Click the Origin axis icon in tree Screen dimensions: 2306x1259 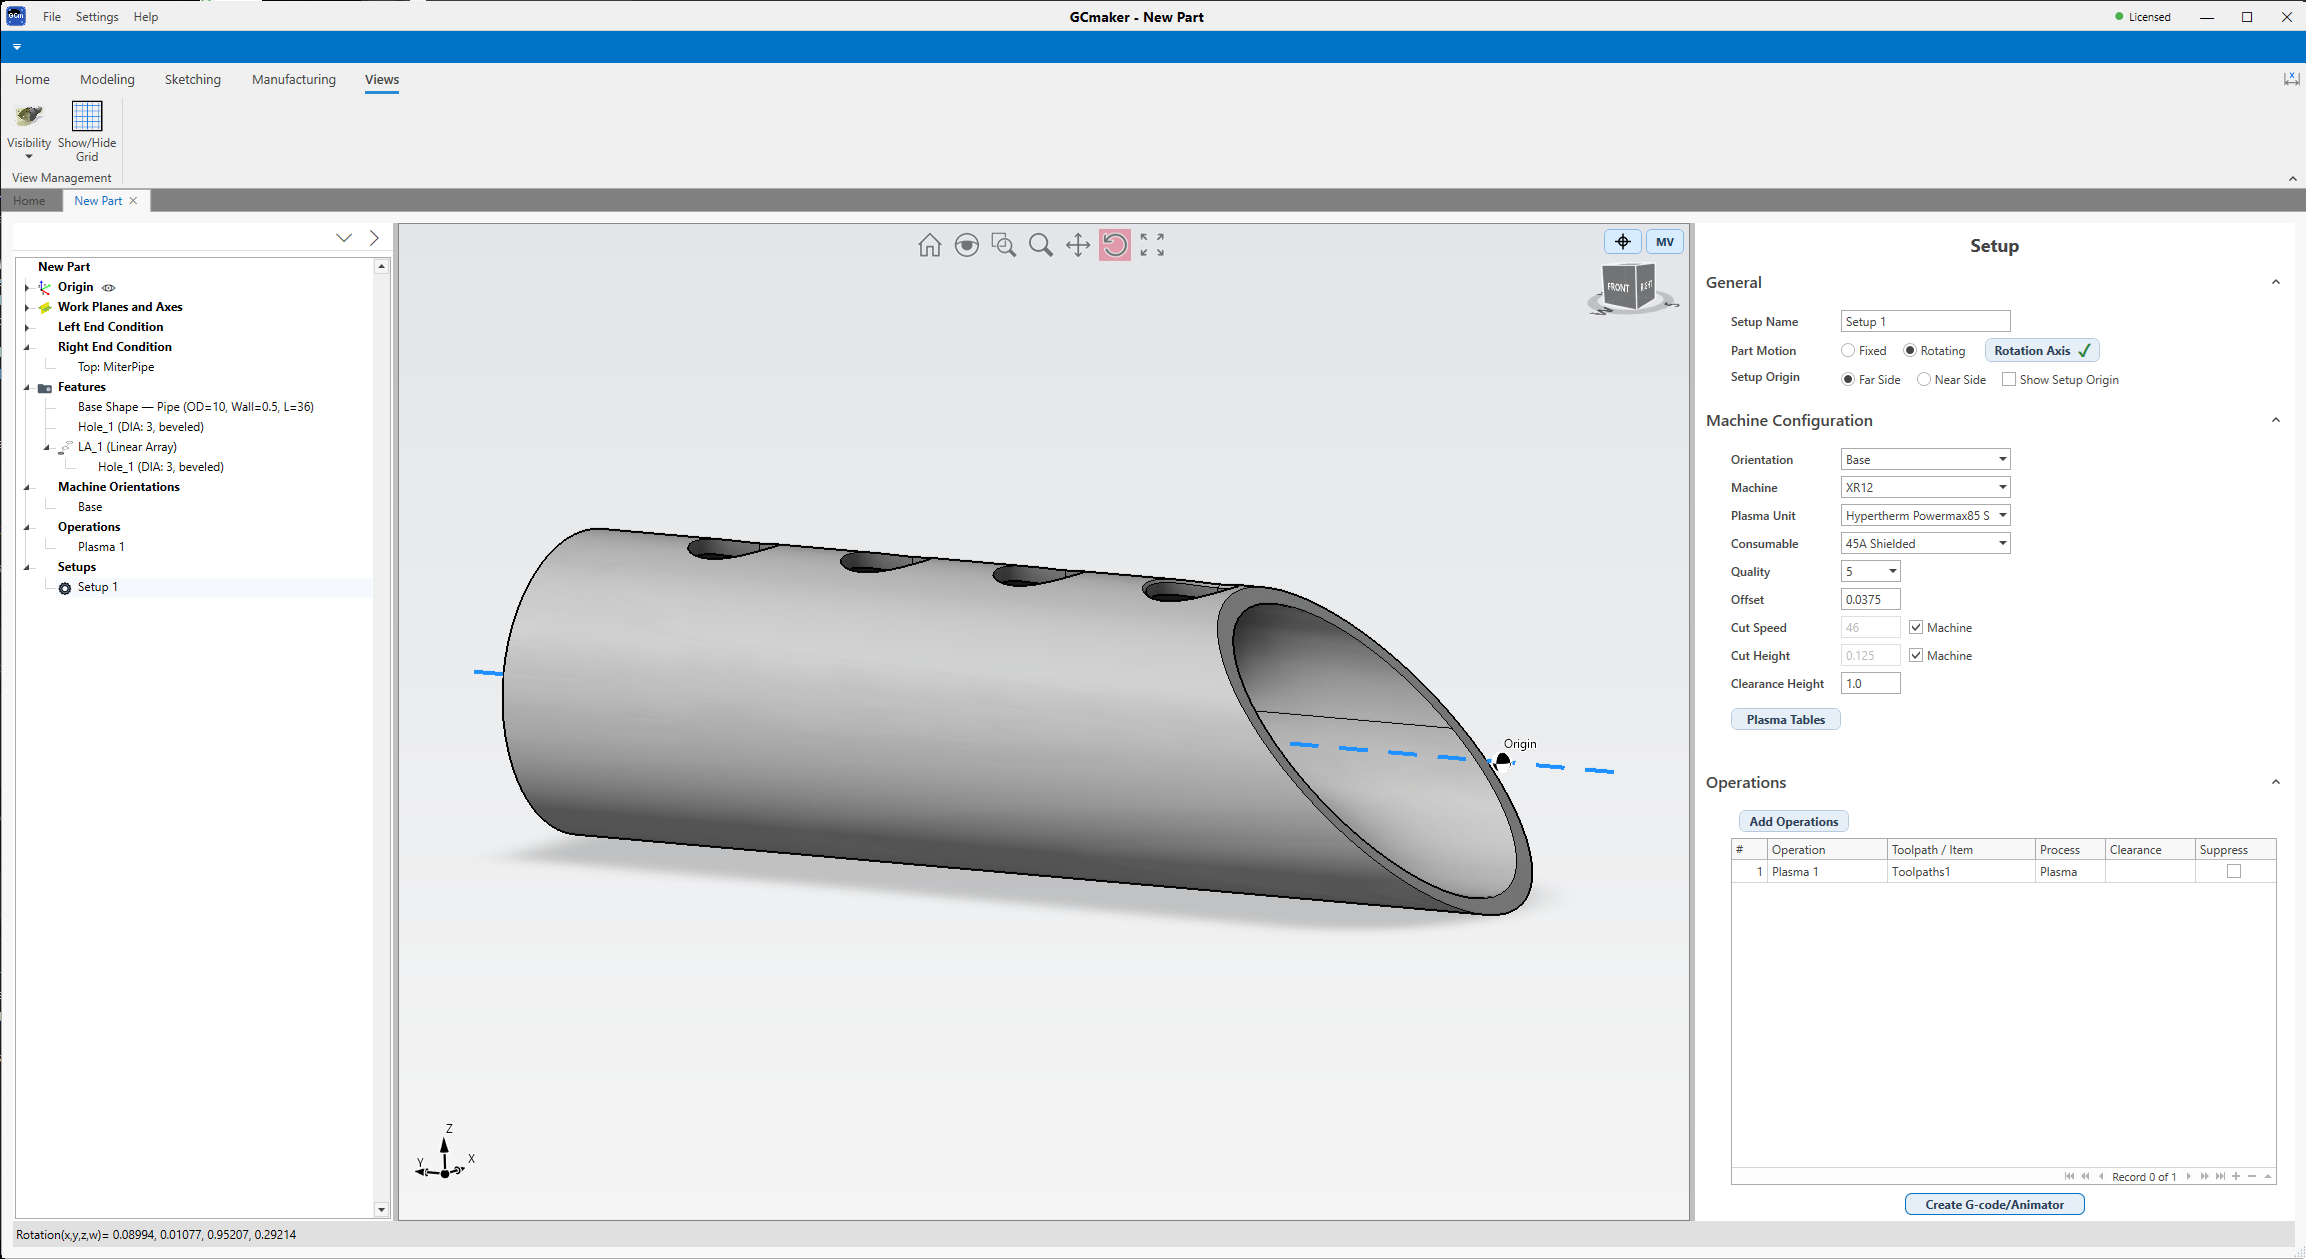pos(45,287)
